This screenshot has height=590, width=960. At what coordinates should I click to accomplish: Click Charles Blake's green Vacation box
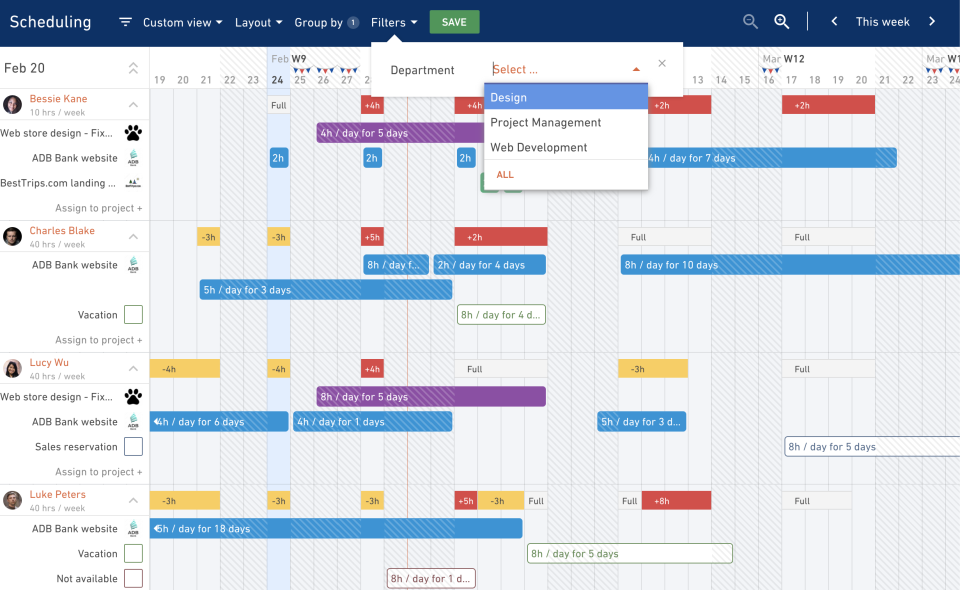coord(133,315)
